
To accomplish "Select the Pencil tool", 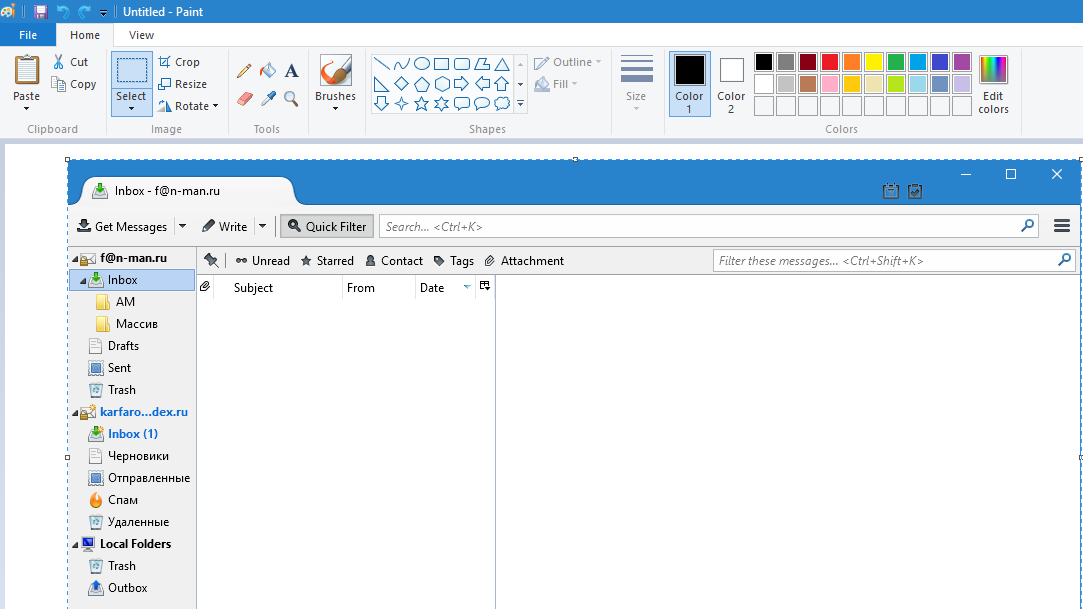I will coord(244,71).
